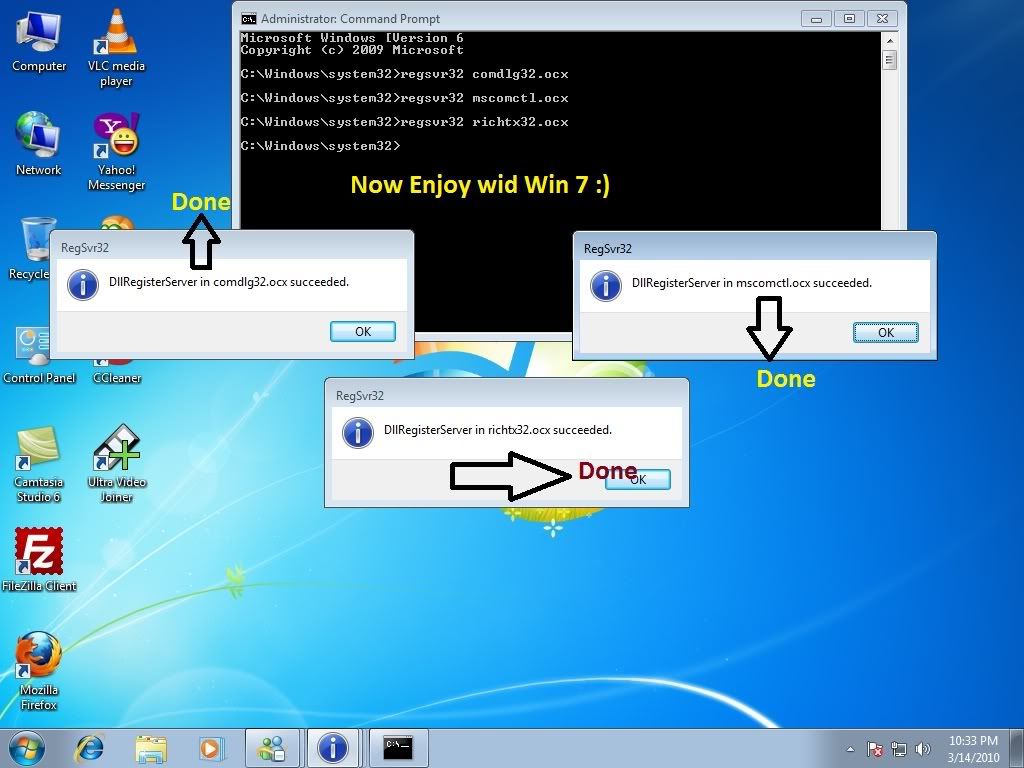Open the volume control in the system tray

[x=923, y=748]
